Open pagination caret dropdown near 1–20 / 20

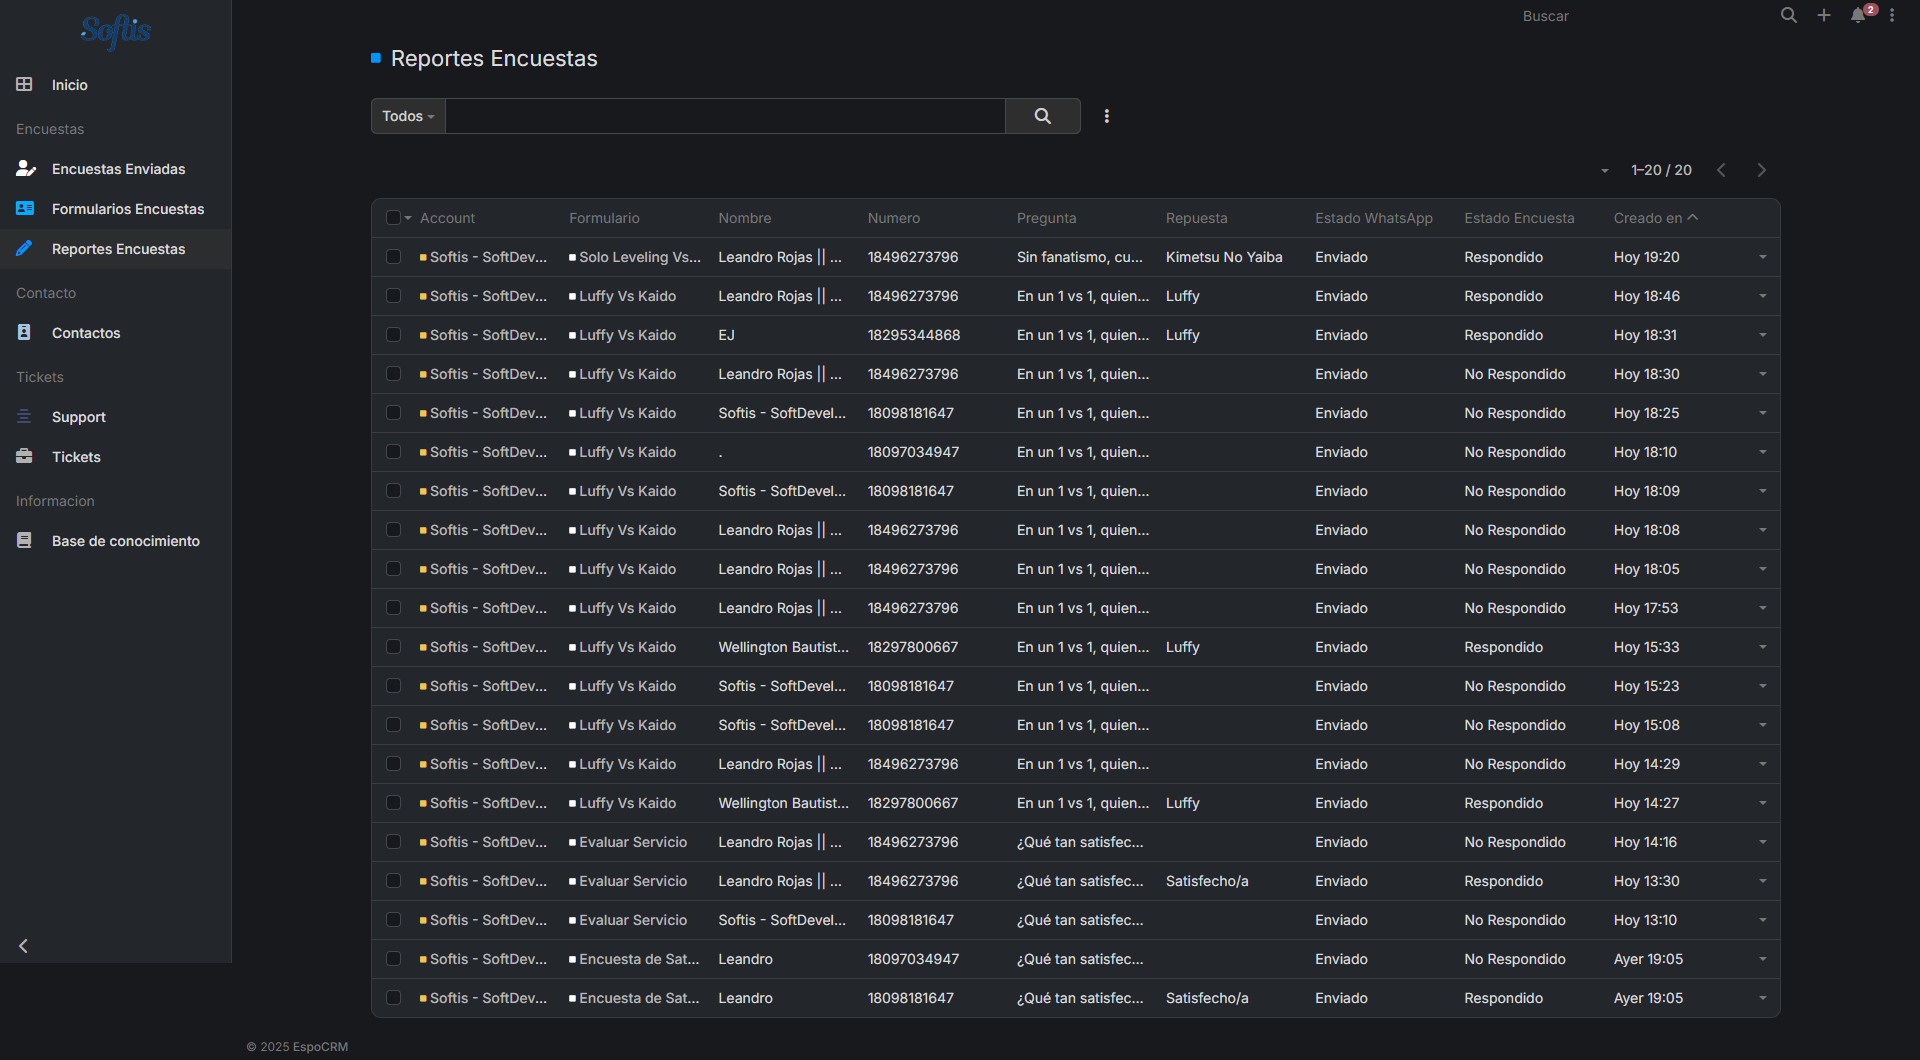coord(1604,171)
